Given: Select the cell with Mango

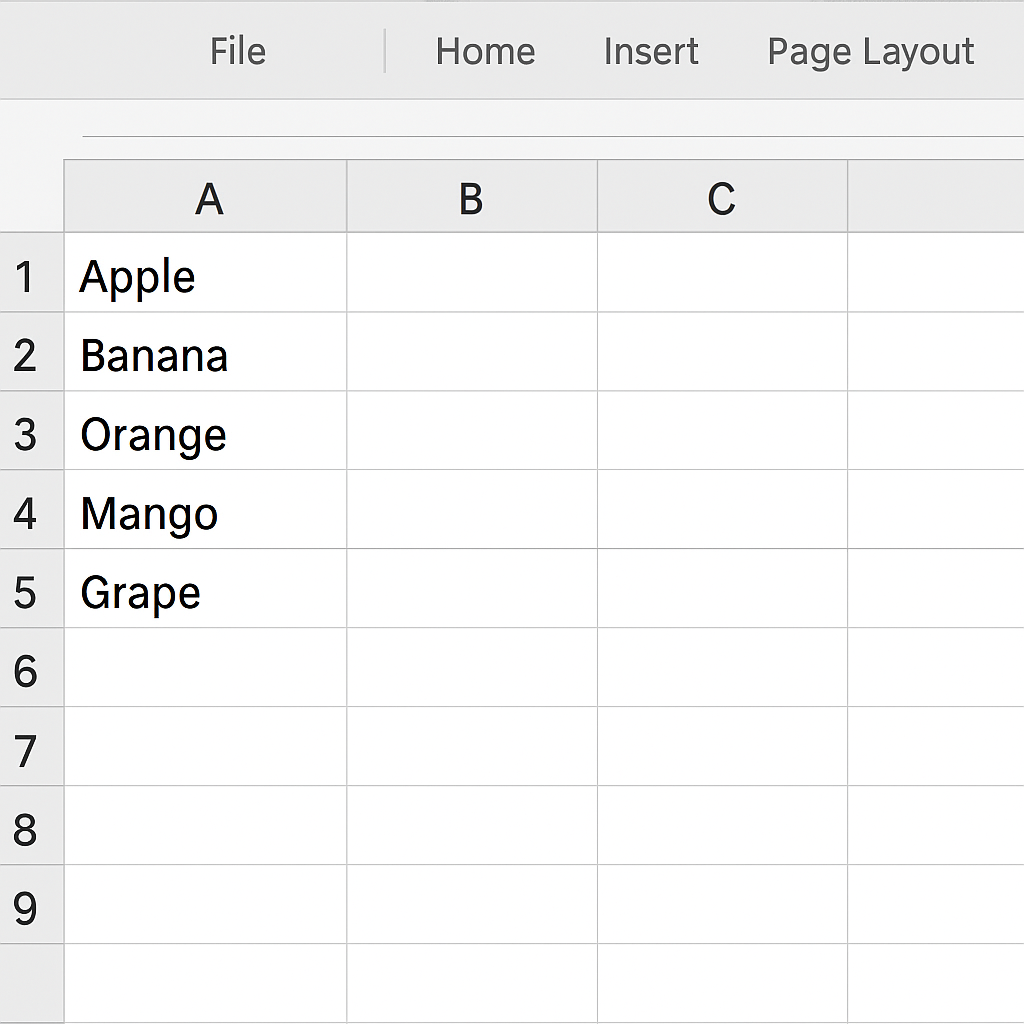Looking at the screenshot, I should pyautogui.click(x=206, y=509).
